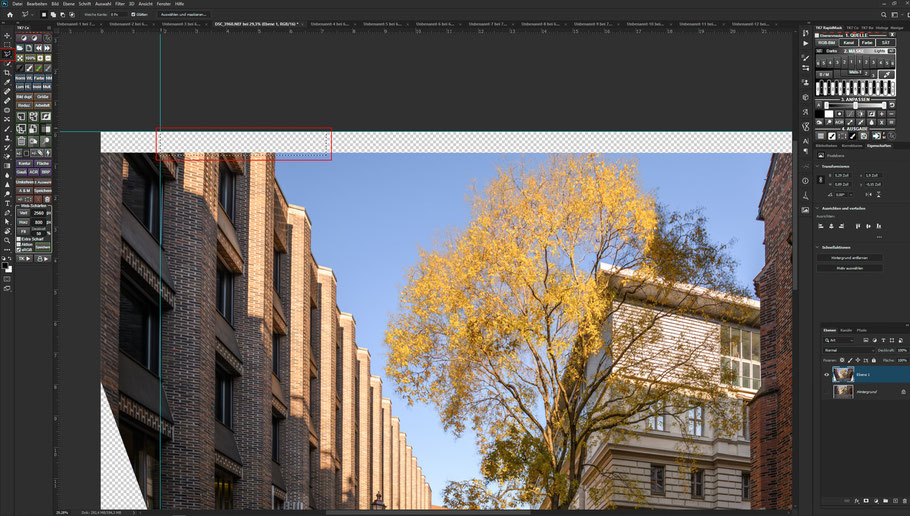The height and width of the screenshot is (516, 910).
Task: Click the TK7 trash can icon
Action: tap(21, 141)
